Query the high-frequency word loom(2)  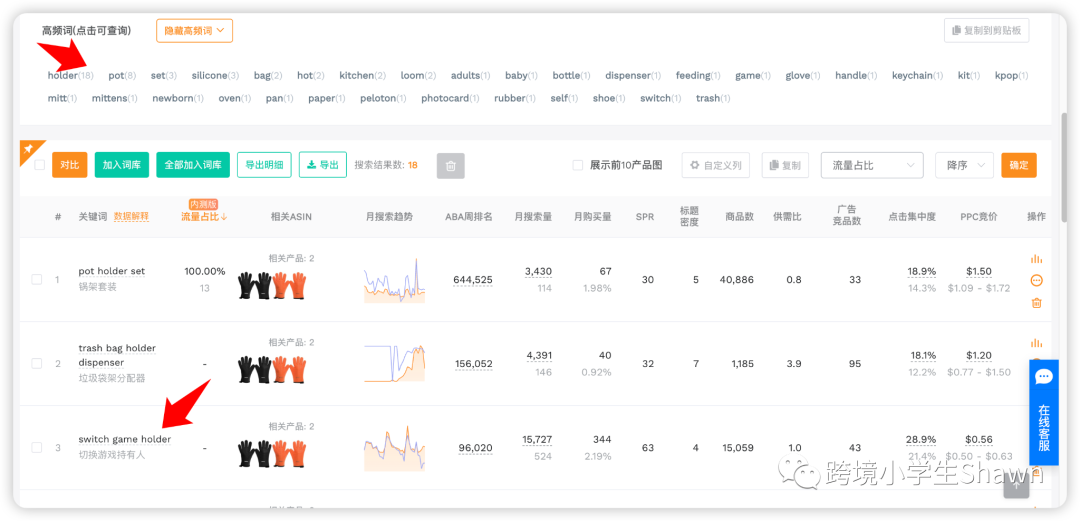point(418,76)
